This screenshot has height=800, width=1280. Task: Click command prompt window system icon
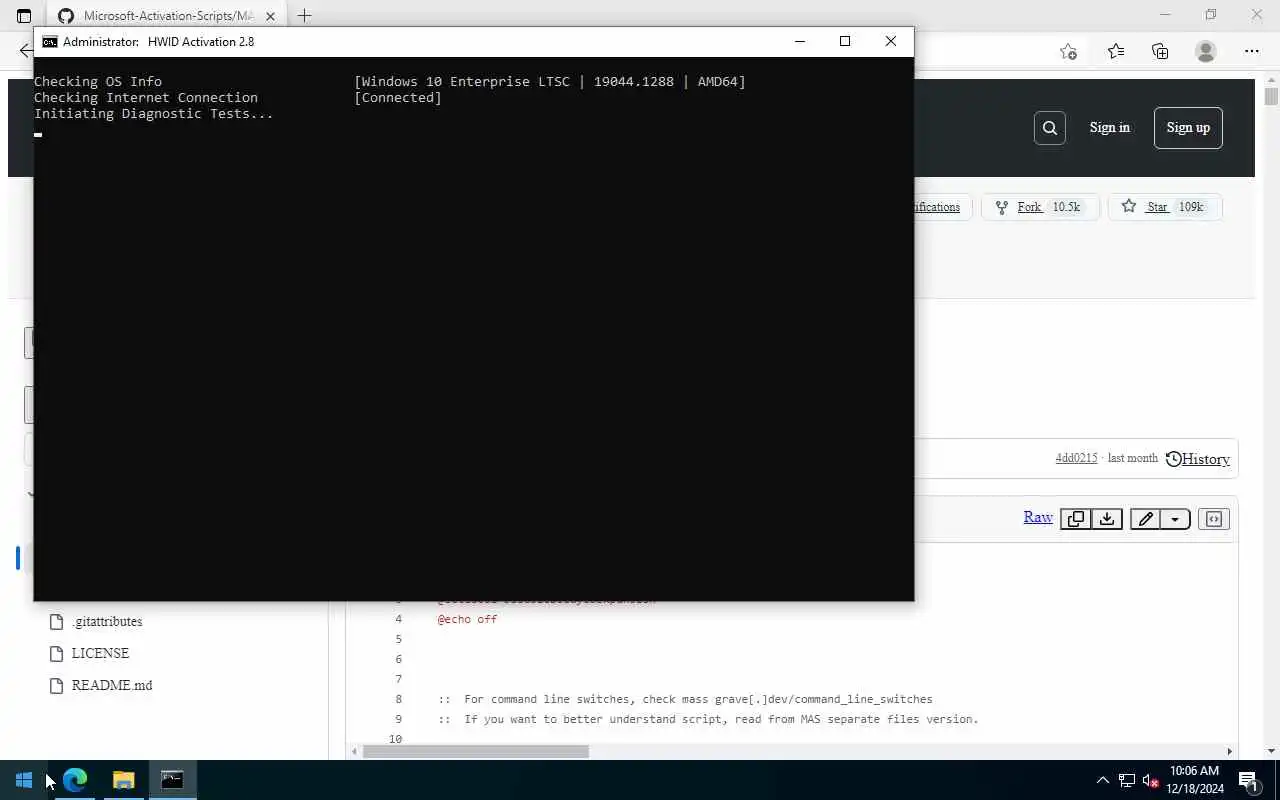point(49,42)
